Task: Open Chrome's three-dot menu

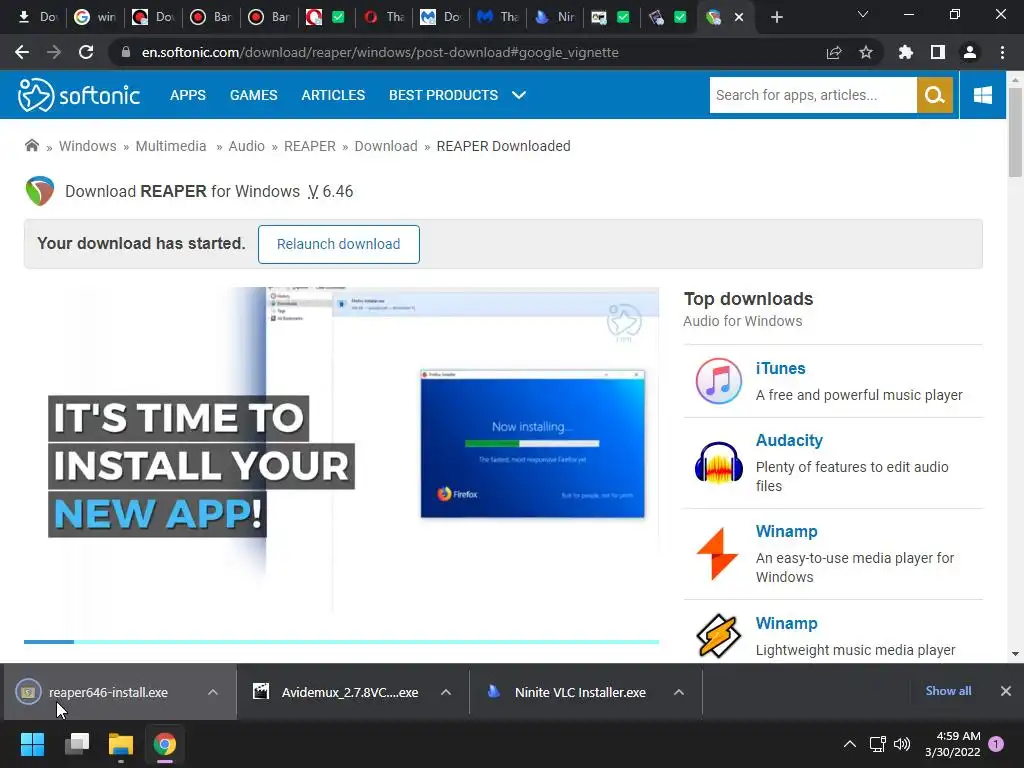Action: pos(1002,52)
